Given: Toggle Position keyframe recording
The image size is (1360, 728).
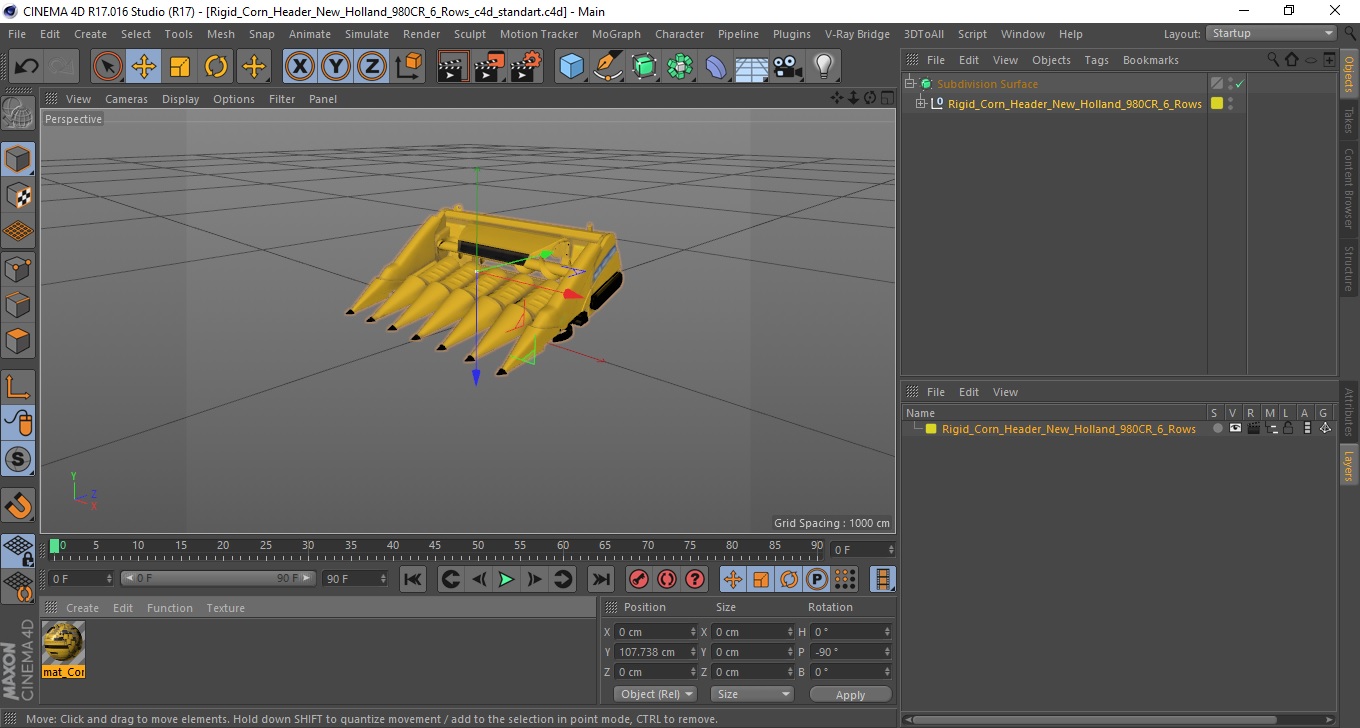Looking at the screenshot, I should pyautogui.click(x=732, y=579).
